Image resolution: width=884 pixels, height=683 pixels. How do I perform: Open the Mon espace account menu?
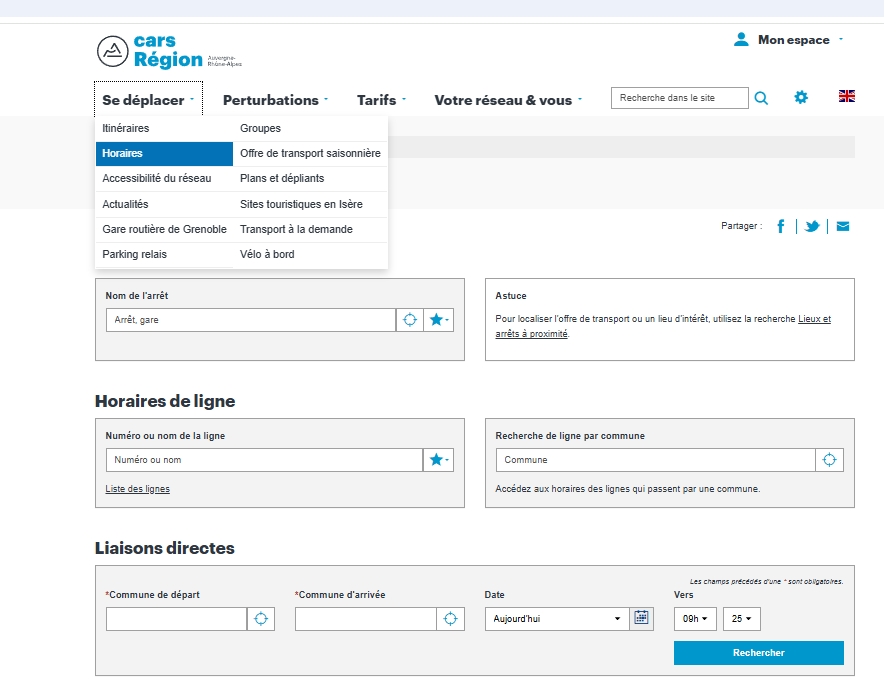tap(793, 40)
